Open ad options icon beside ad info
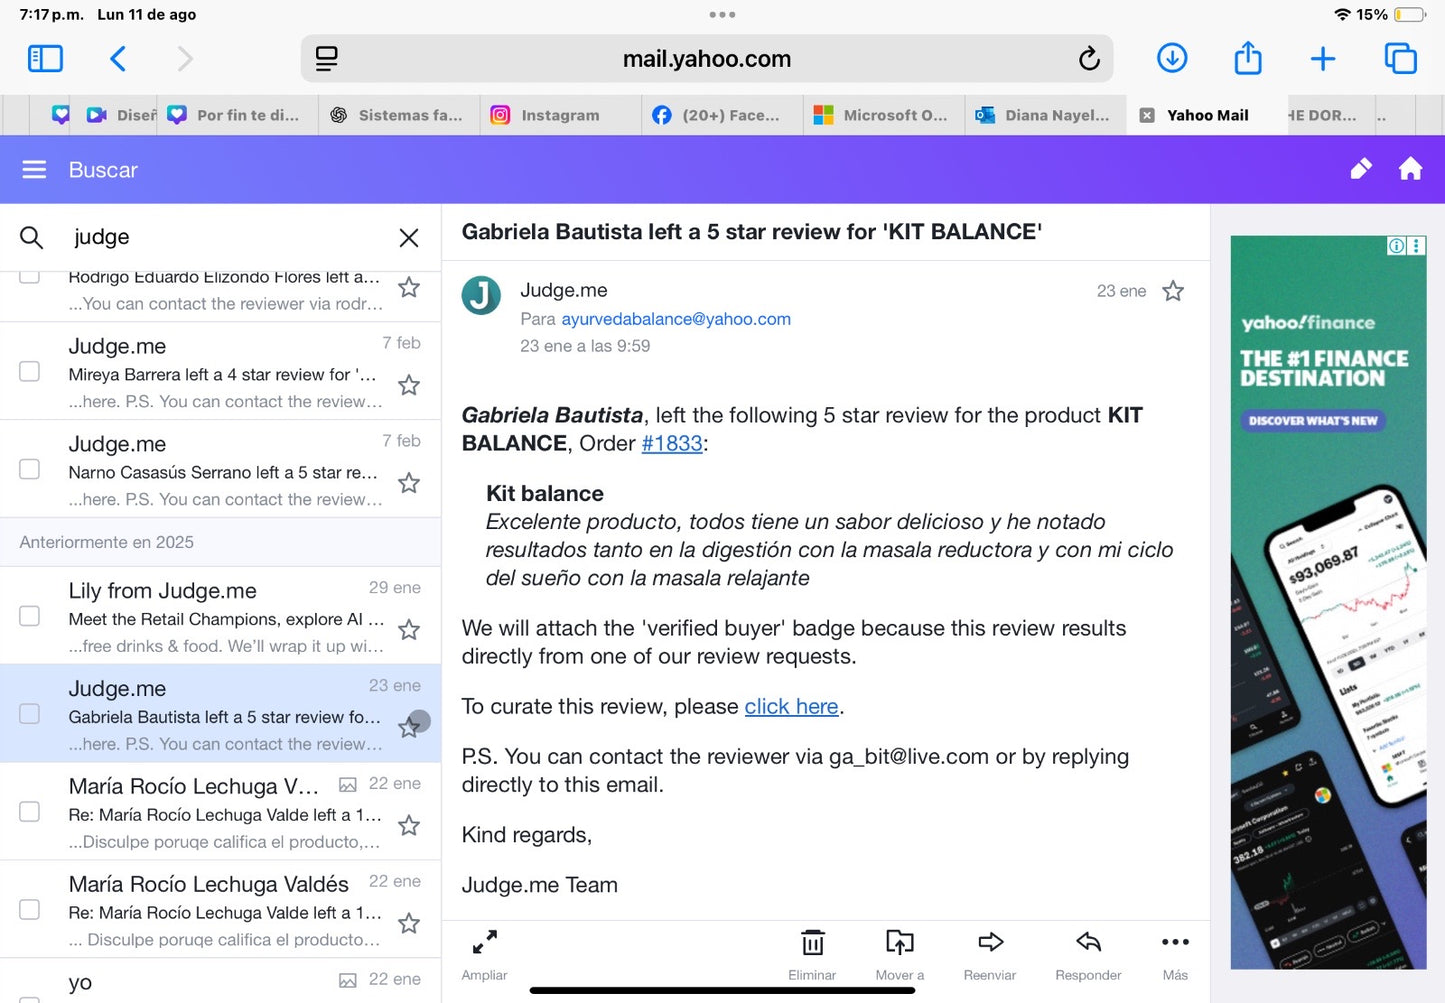Image resolution: width=1445 pixels, height=1003 pixels. click(x=1416, y=246)
